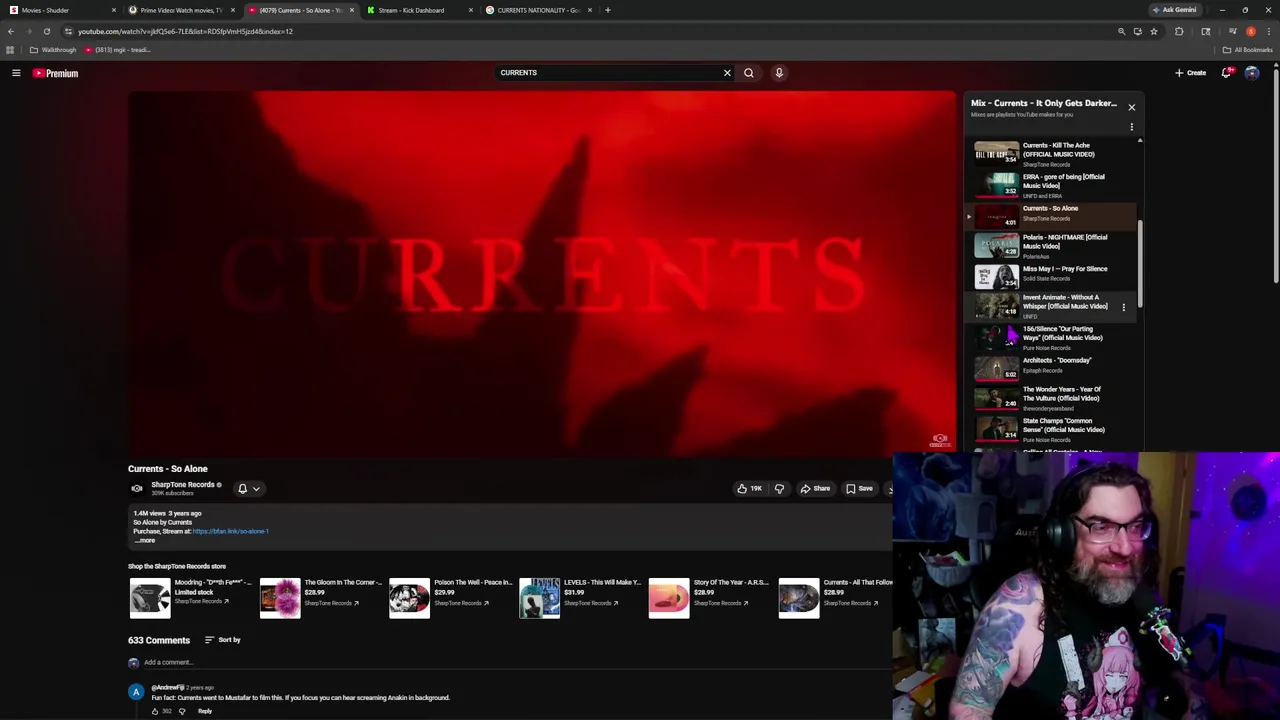
Task: Like the @AndrewFiji comment
Action: 155,711
